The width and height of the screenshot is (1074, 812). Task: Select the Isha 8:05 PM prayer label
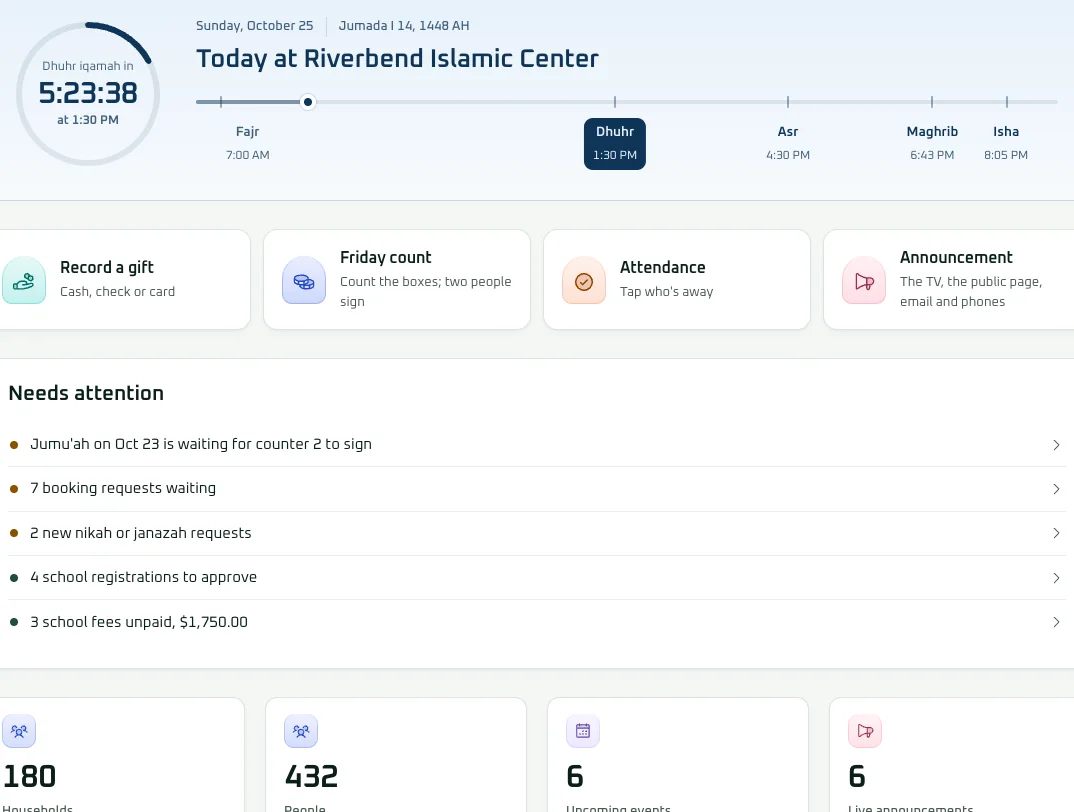coord(1006,143)
